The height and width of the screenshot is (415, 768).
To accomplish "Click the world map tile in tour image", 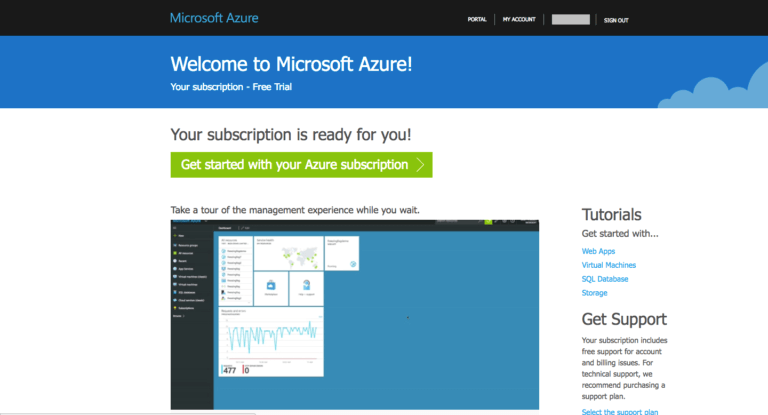I will pos(288,253).
